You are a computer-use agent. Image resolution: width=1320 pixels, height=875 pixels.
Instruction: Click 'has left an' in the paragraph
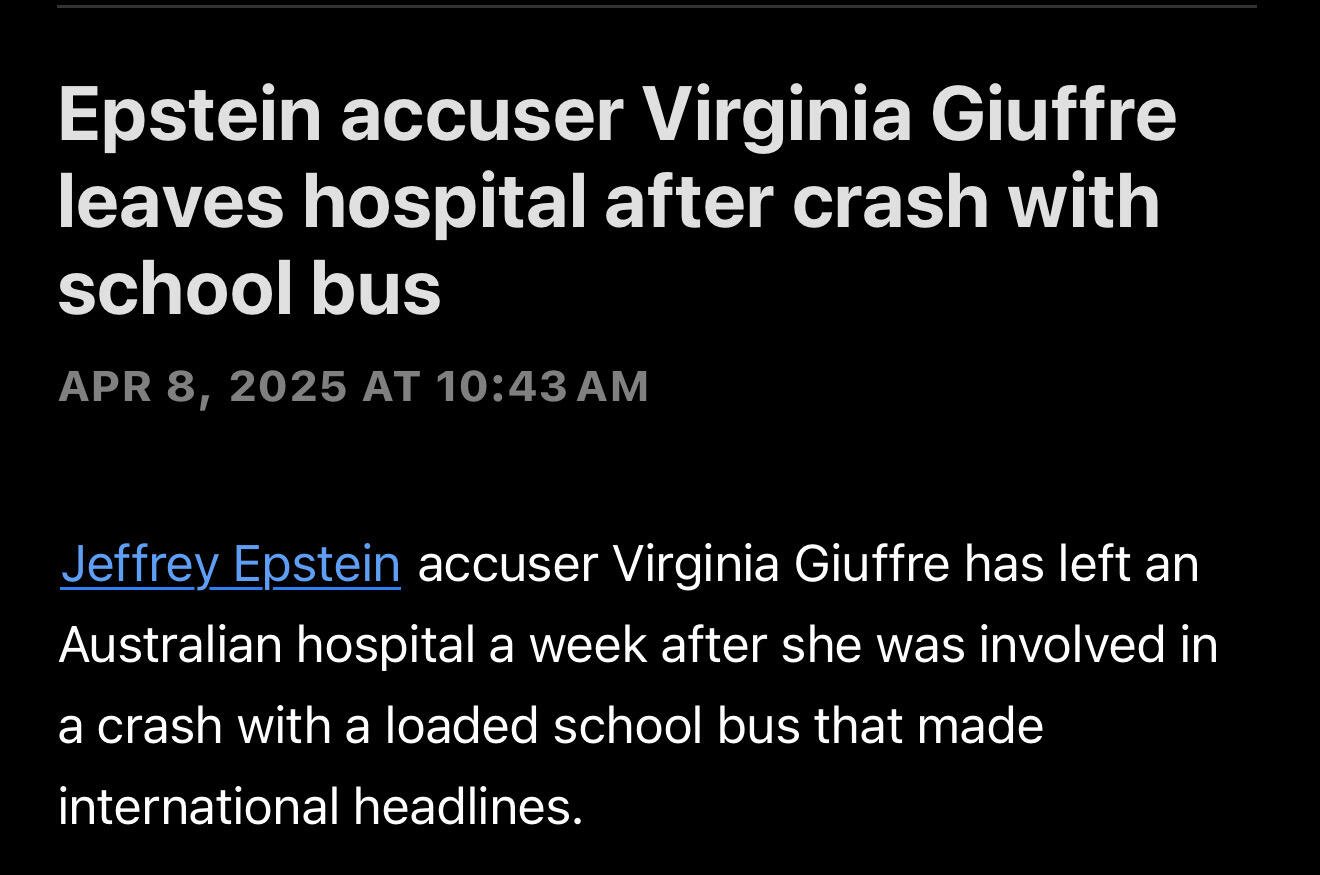(x=1082, y=565)
